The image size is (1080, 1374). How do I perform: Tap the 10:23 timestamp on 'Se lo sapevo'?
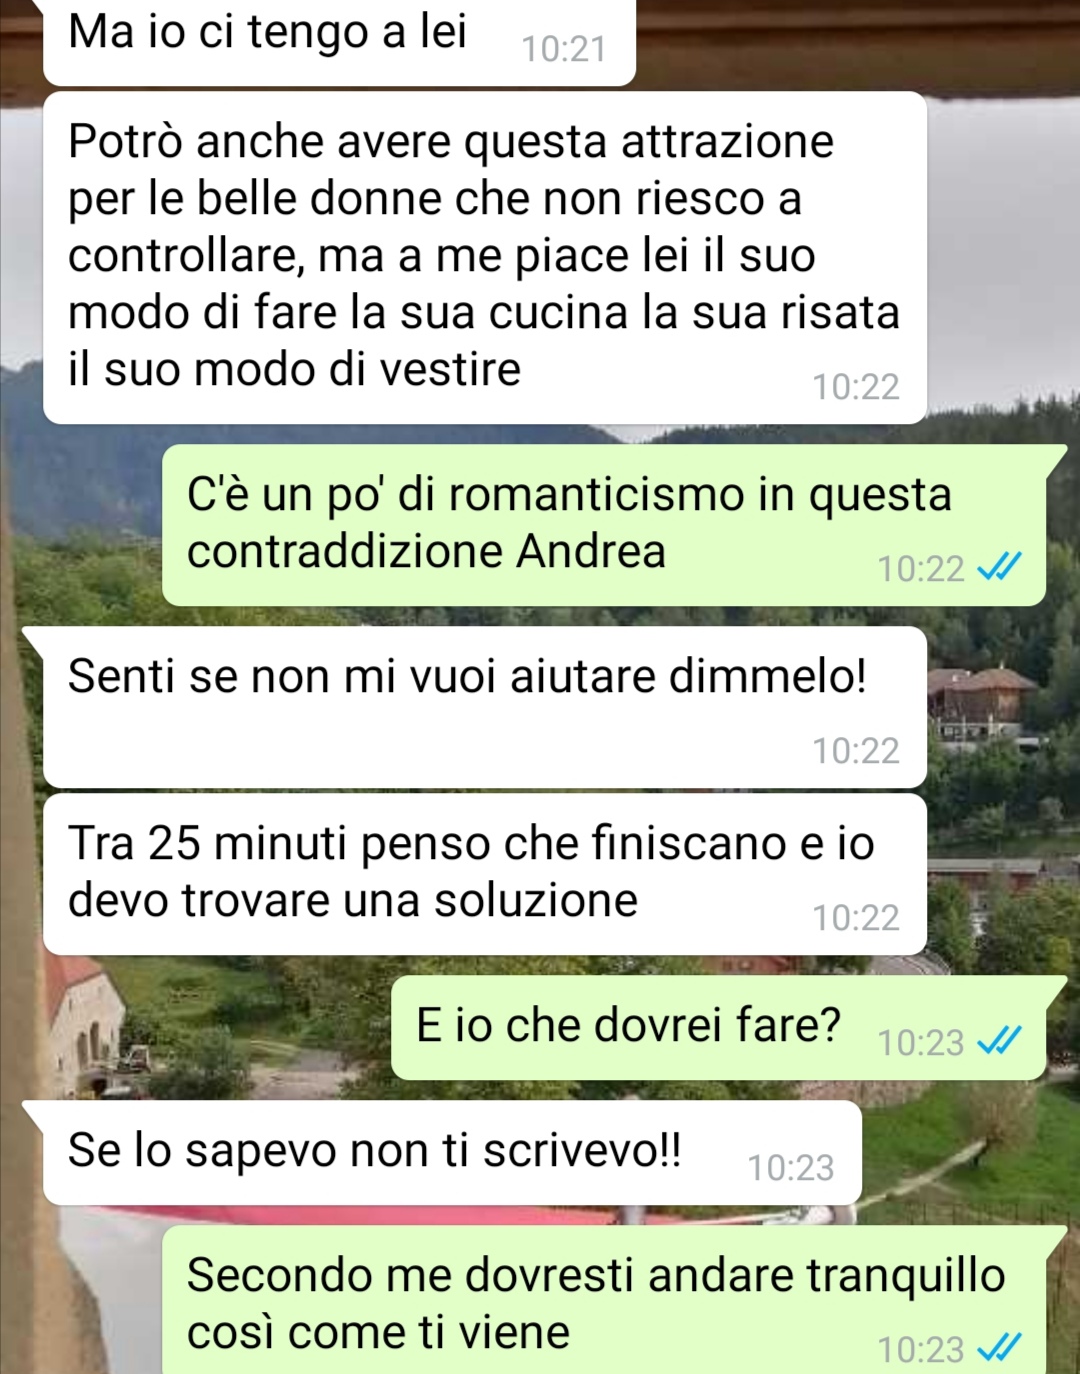(790, 1167)
